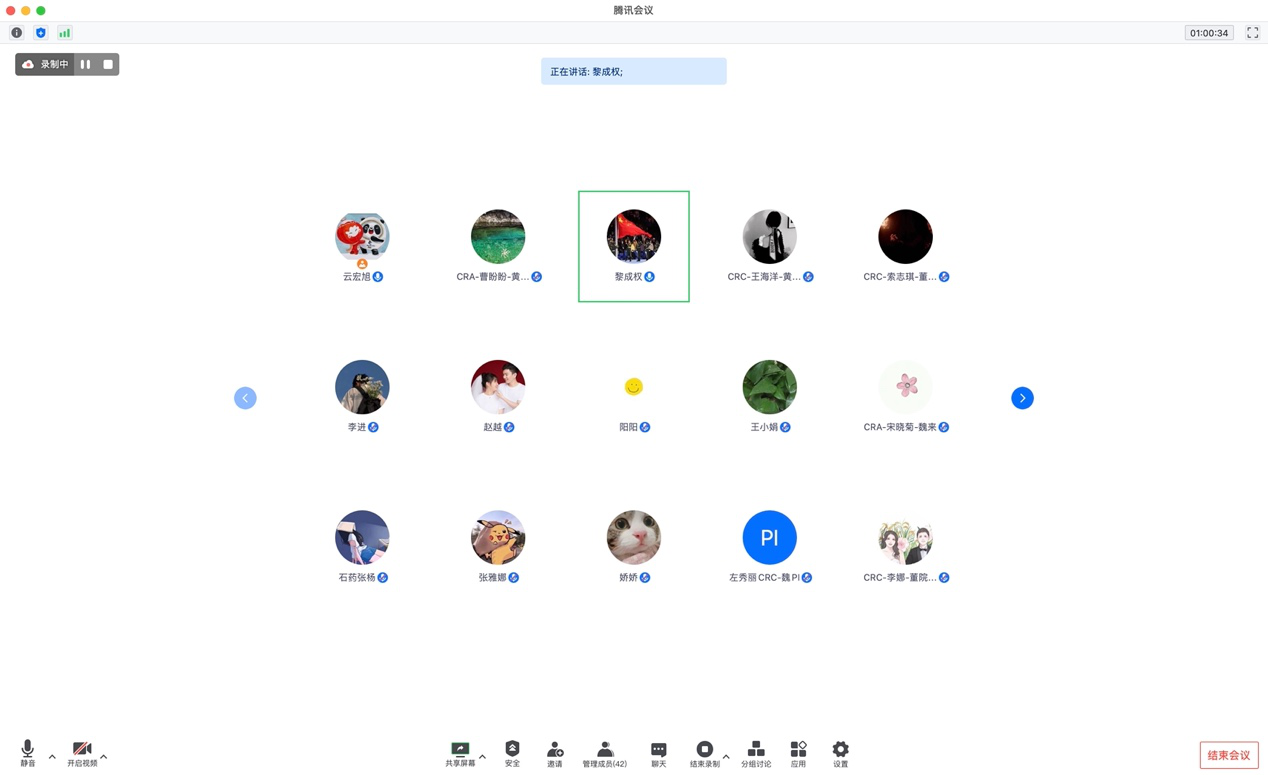
Task: Expand video options arrow beside 开启视频
Action: point(103,757)
